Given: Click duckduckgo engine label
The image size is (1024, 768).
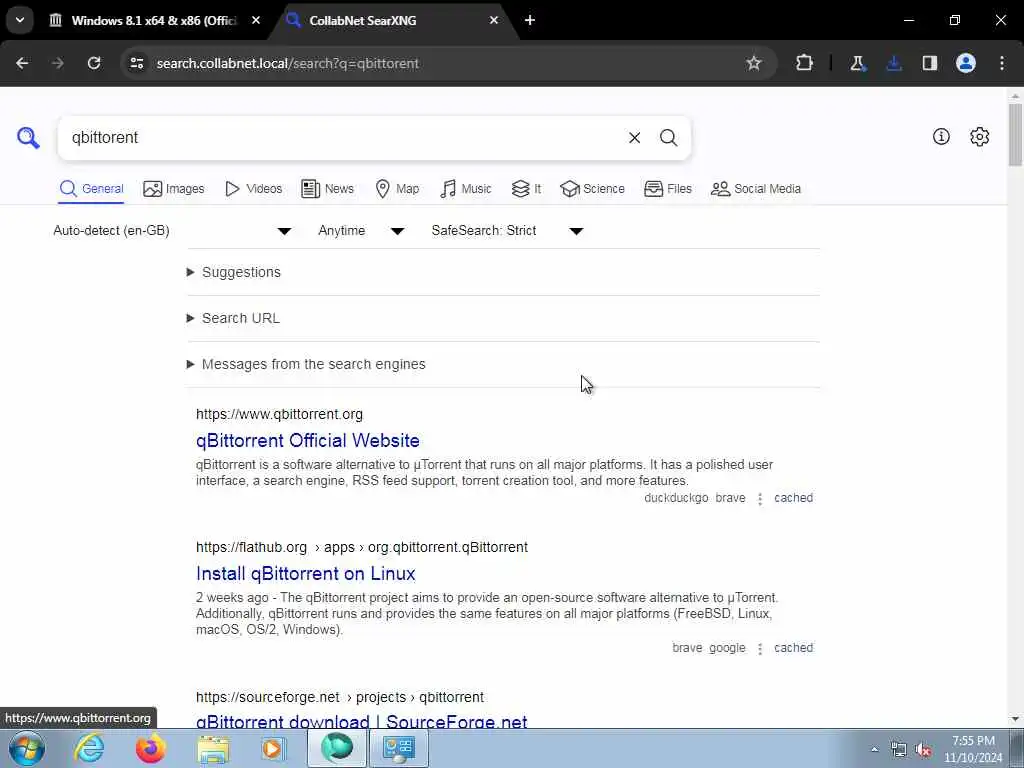Looking at the screenshot, I should 676,498.
